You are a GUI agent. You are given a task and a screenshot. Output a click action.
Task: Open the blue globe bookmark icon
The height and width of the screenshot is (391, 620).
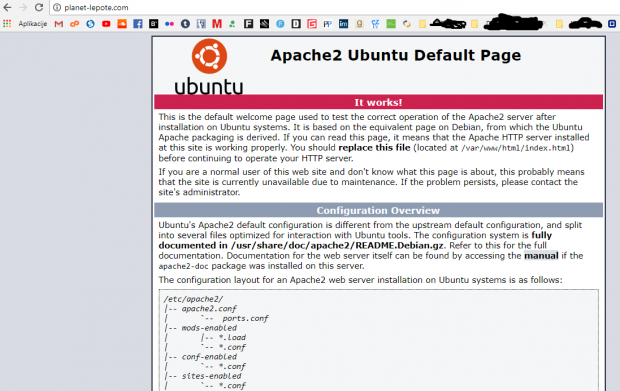click(90, 24)
